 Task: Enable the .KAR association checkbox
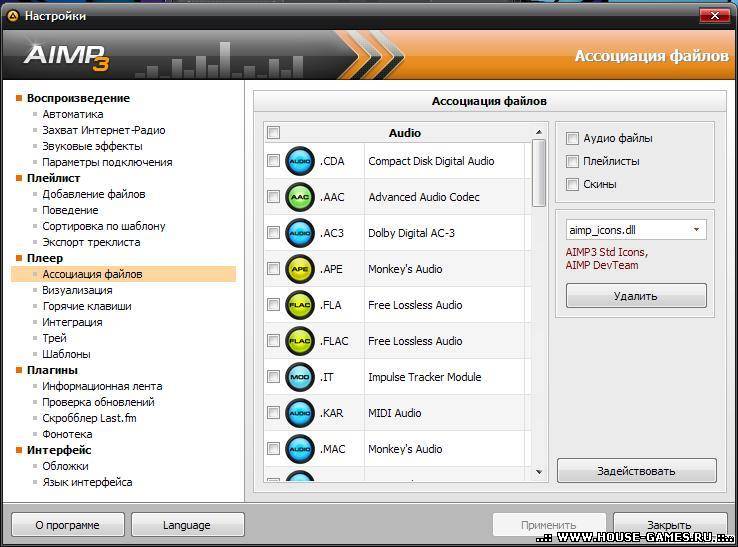click(273, 412)
